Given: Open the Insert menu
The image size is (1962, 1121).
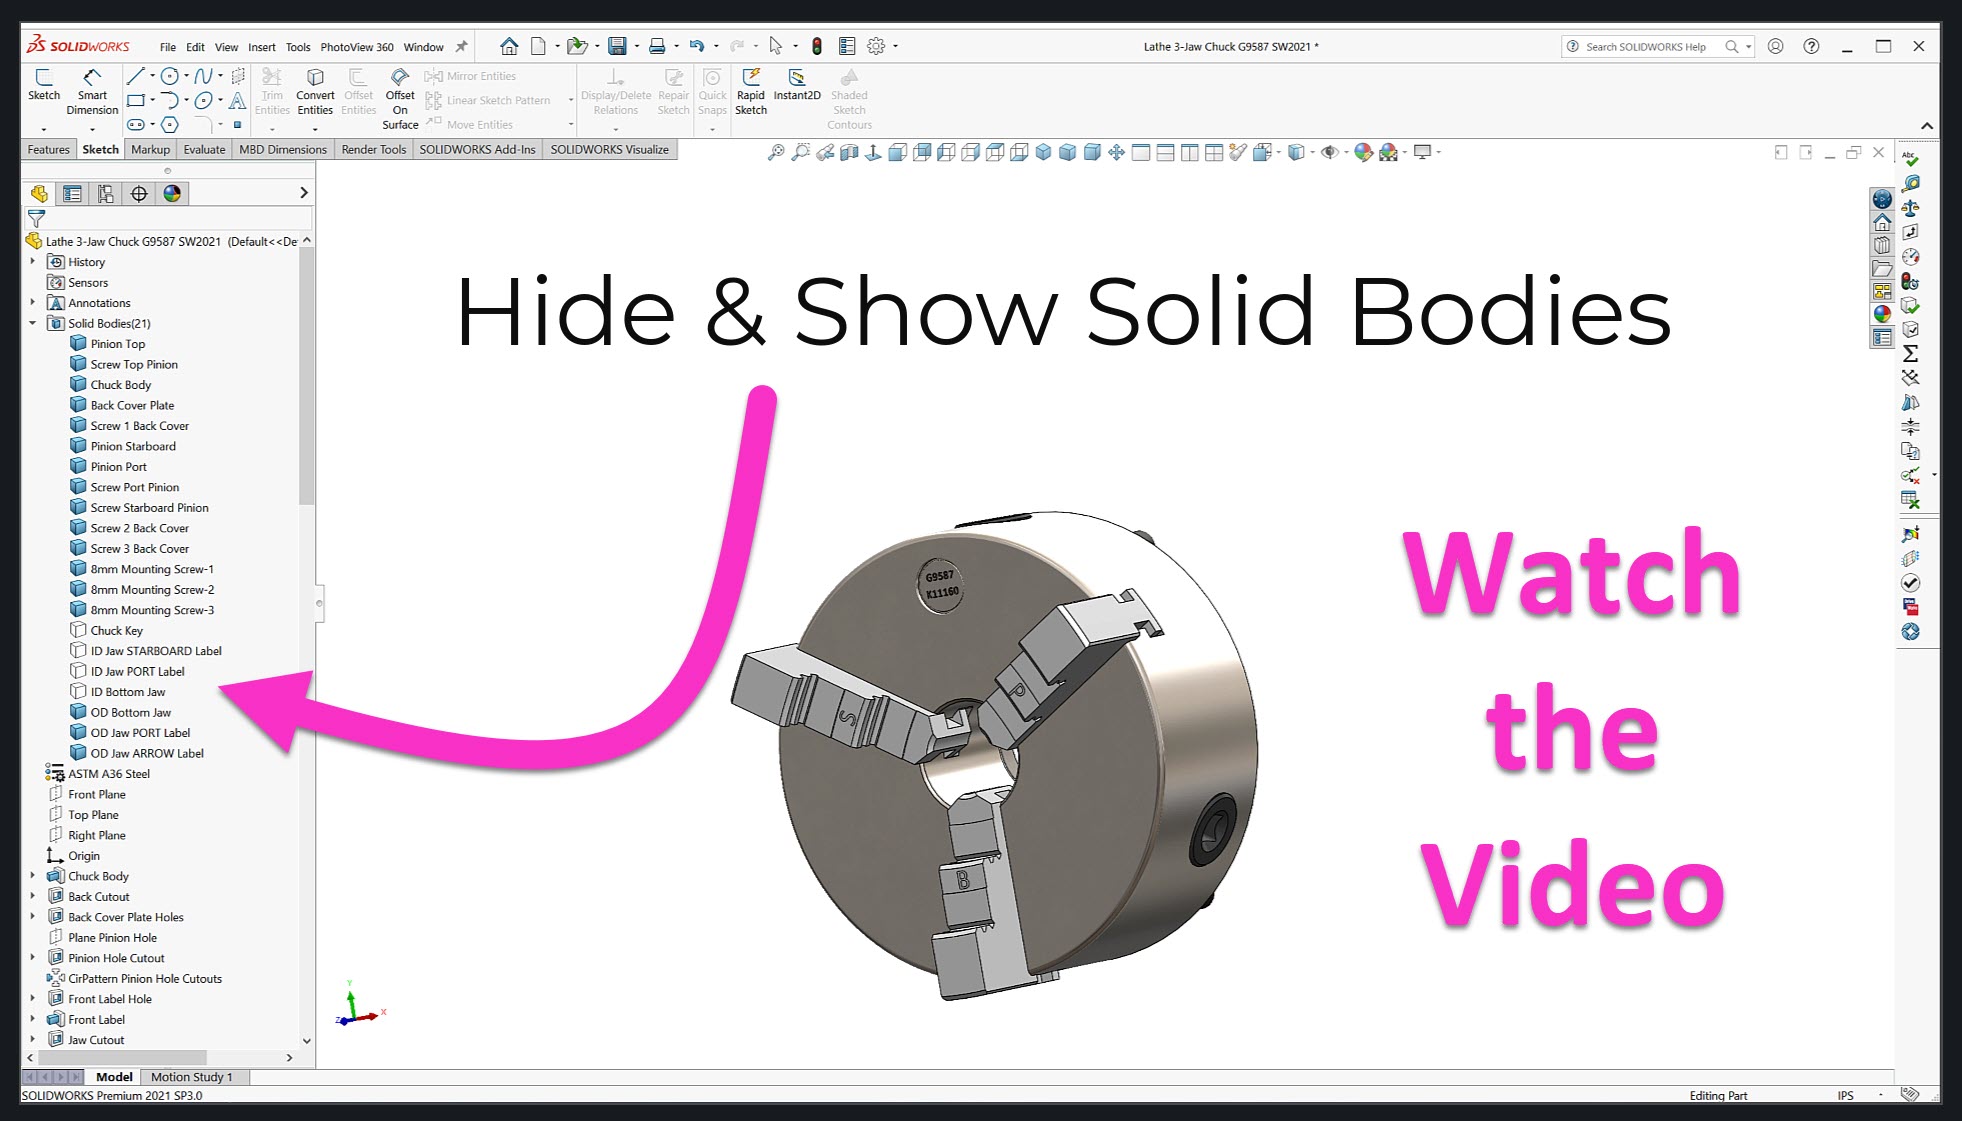Looking at the screenshot, I should pos(262,47).
